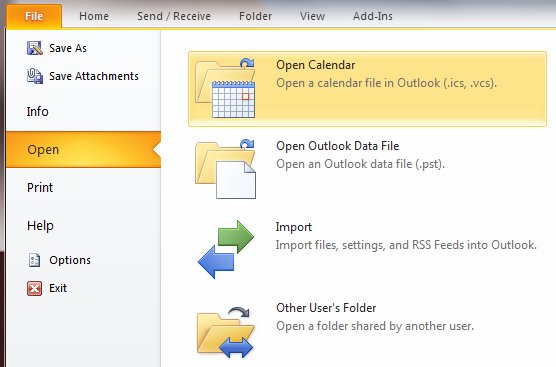Click the Import title text
Viewport: 556px width, 367px height.
[294, 227]
